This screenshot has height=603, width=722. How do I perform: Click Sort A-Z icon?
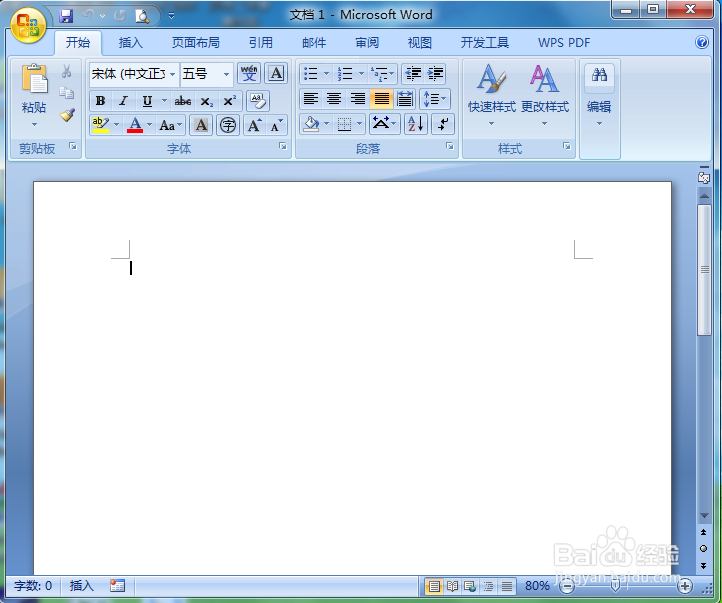pos(416,124)
